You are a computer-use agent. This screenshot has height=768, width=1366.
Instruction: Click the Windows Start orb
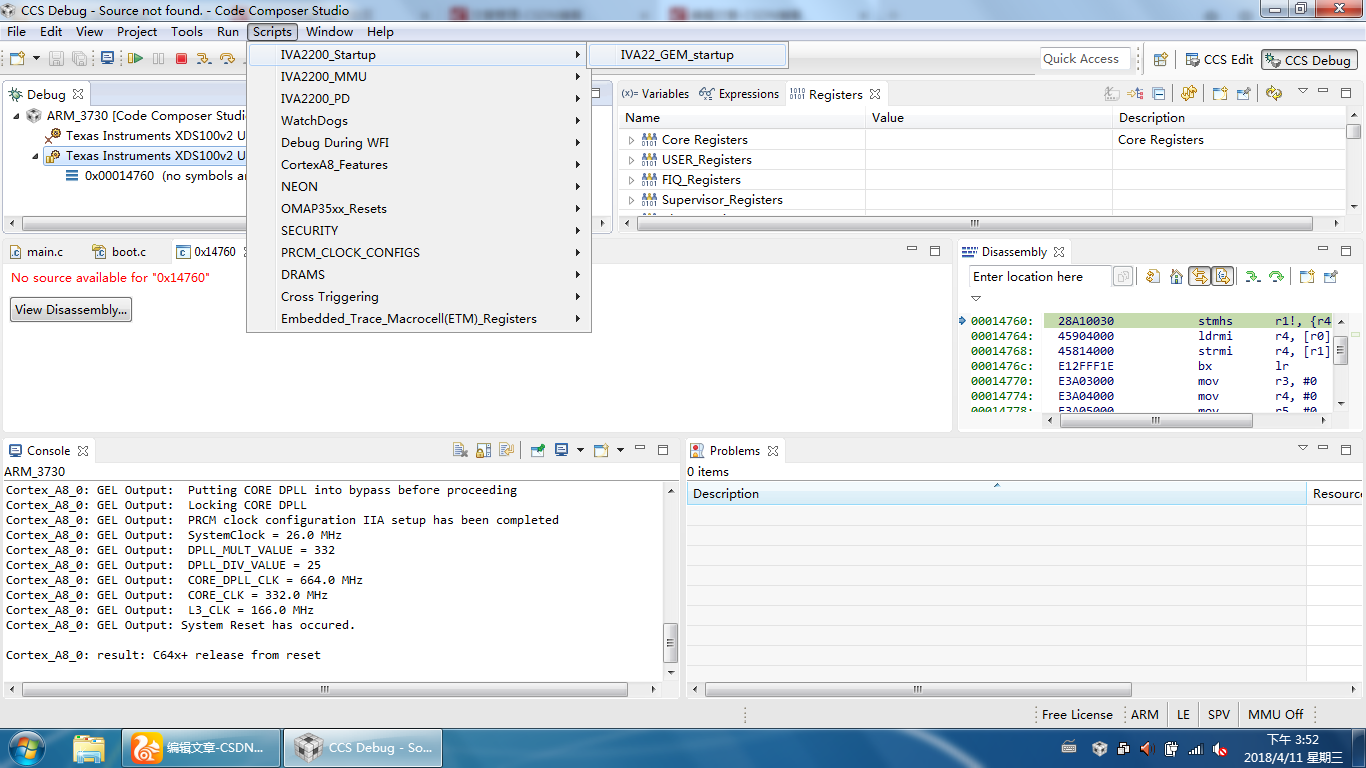coord(26,747)
